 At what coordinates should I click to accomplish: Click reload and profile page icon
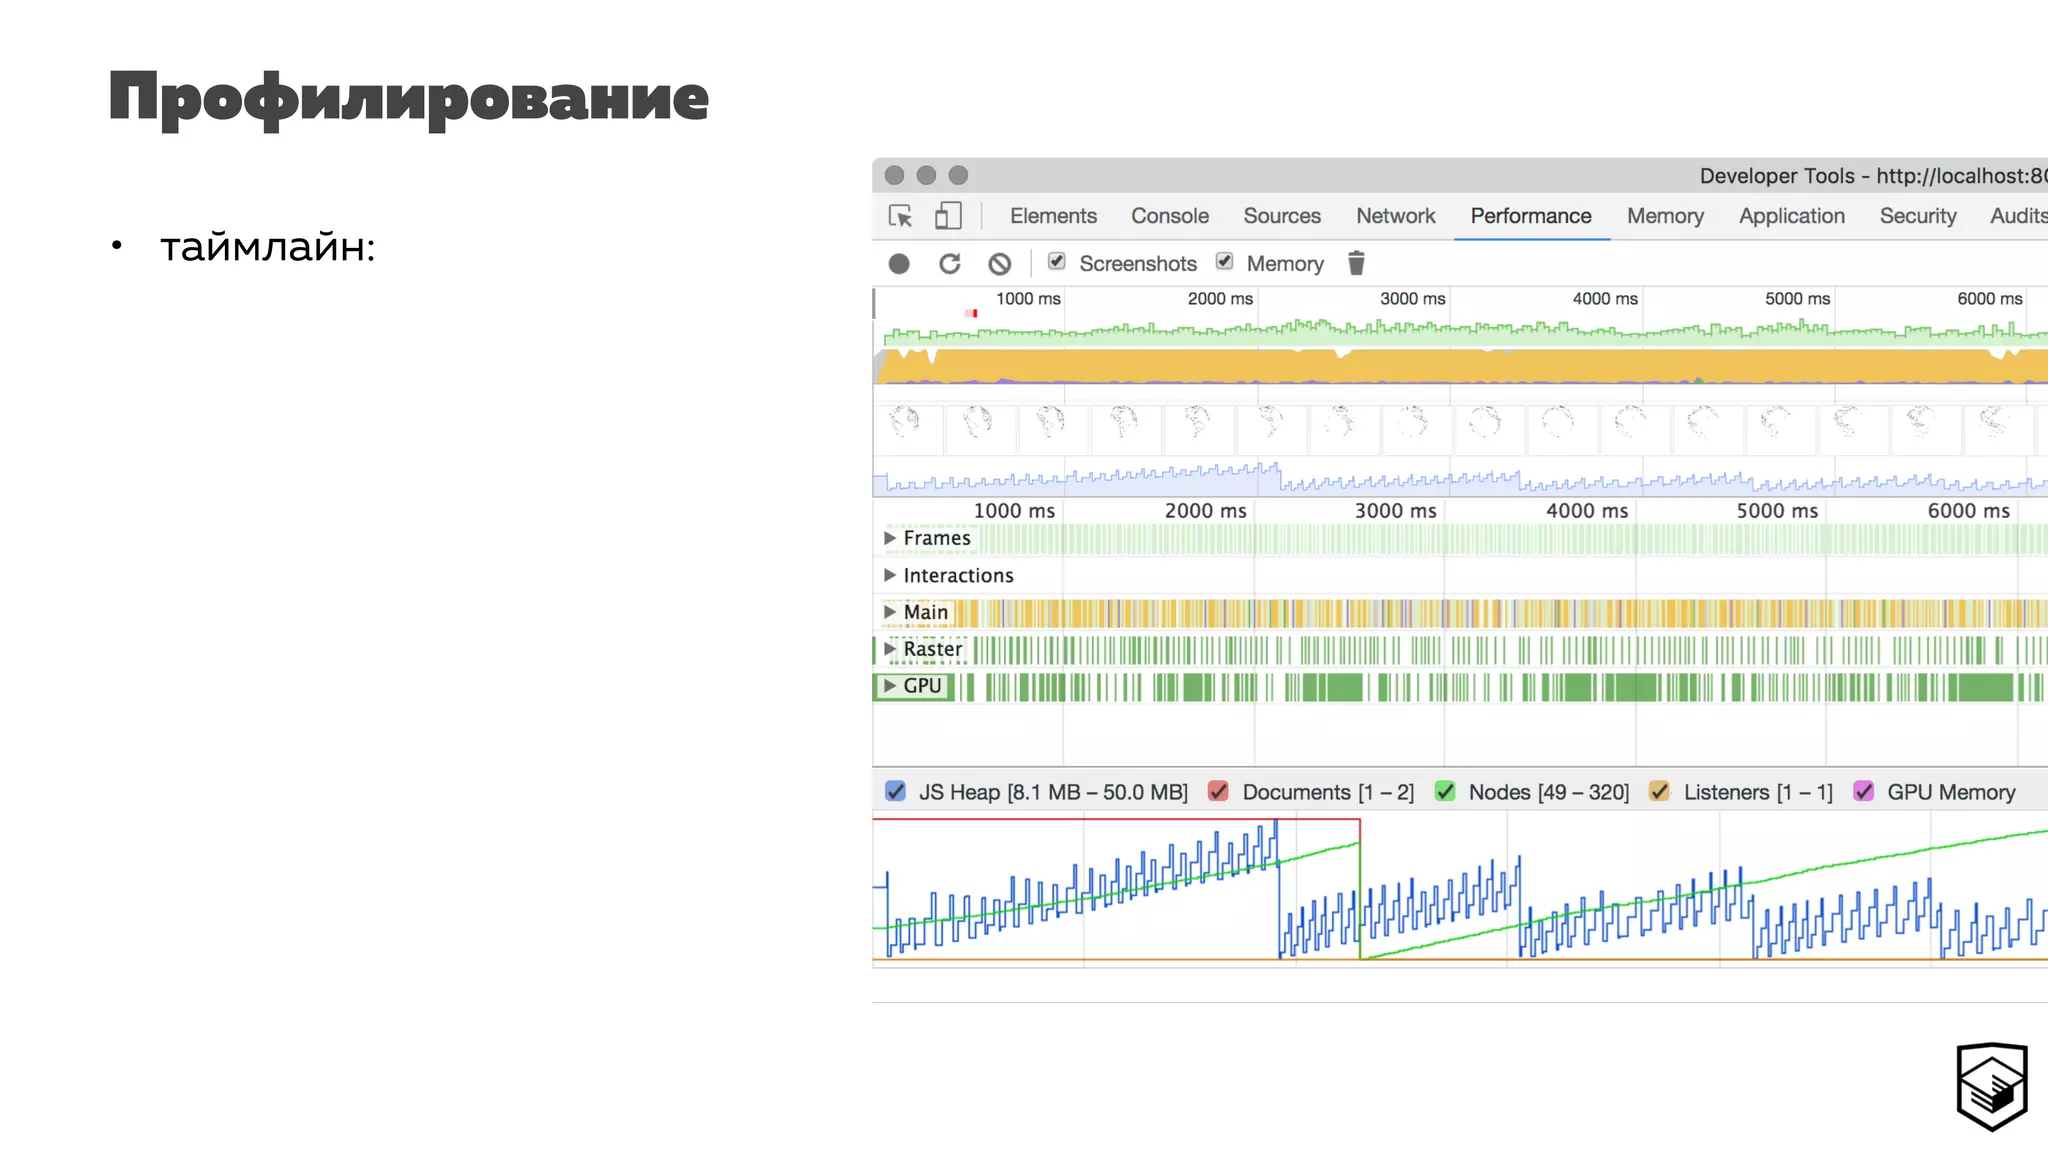949,264
